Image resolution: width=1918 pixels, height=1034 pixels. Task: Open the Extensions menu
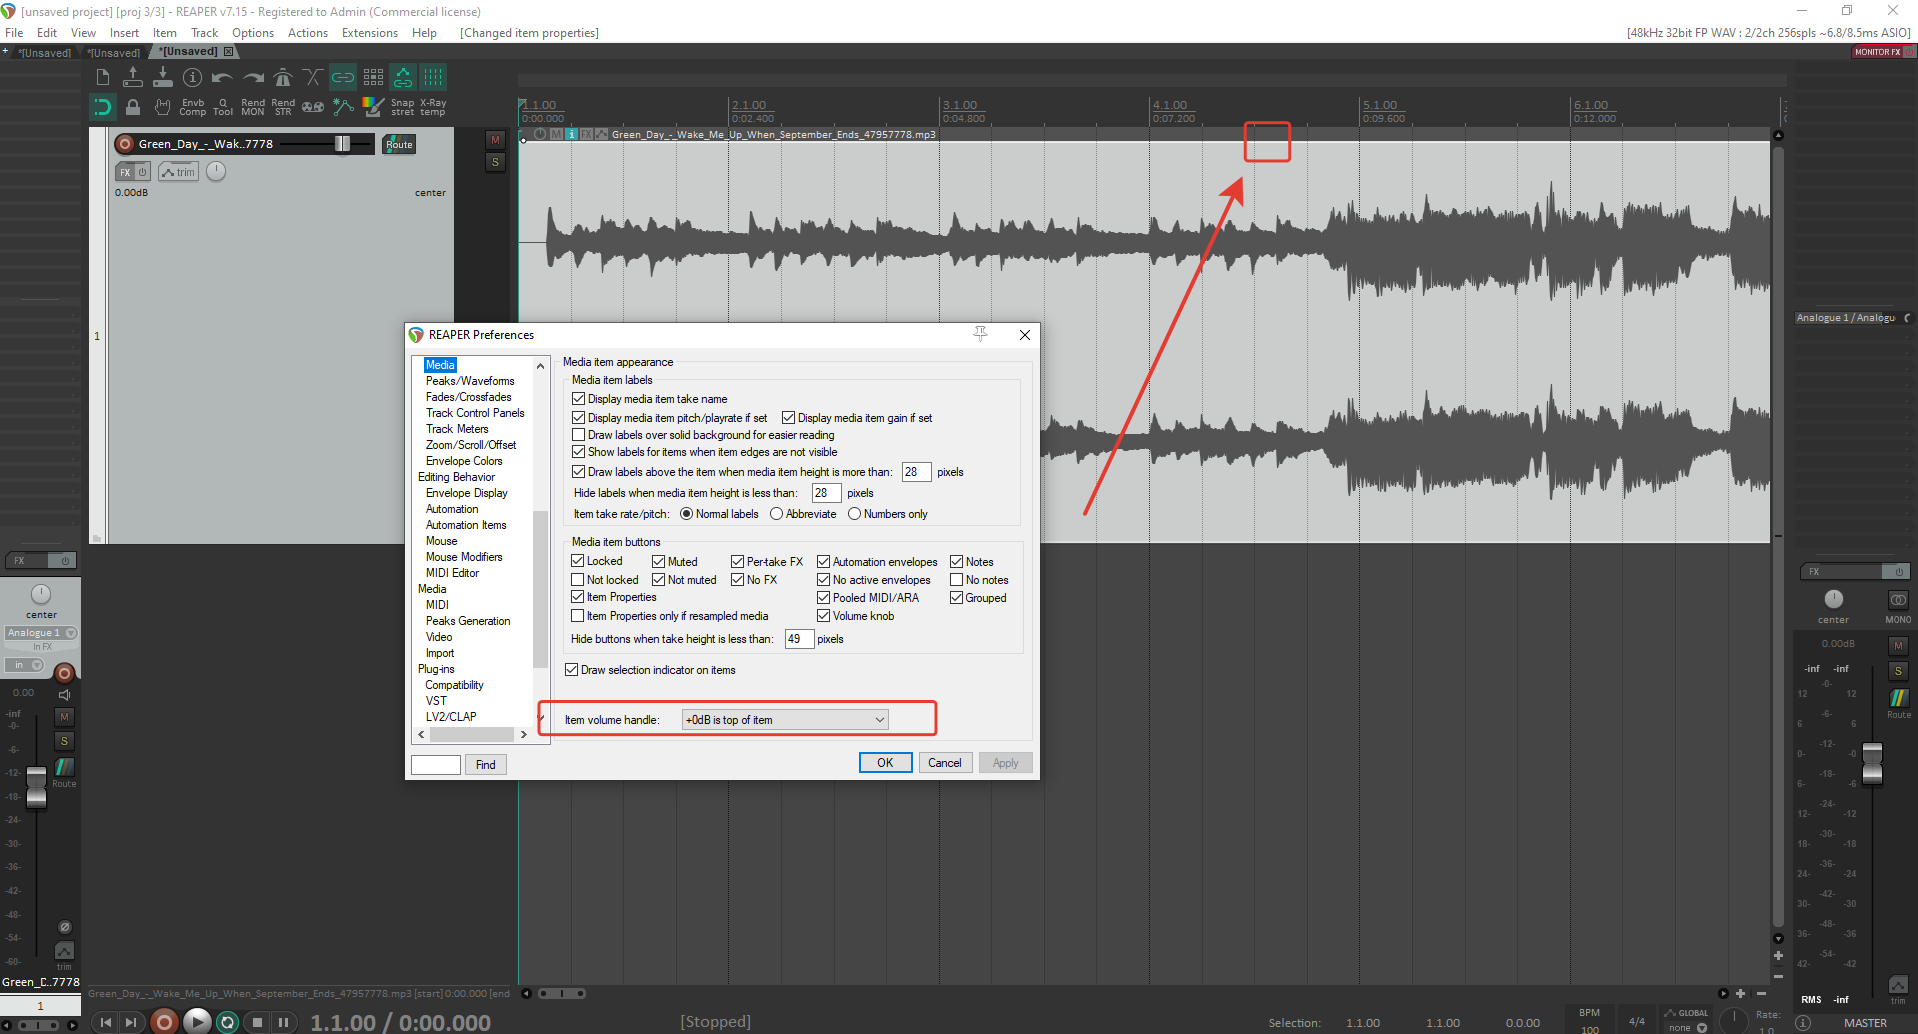point(370,33)
